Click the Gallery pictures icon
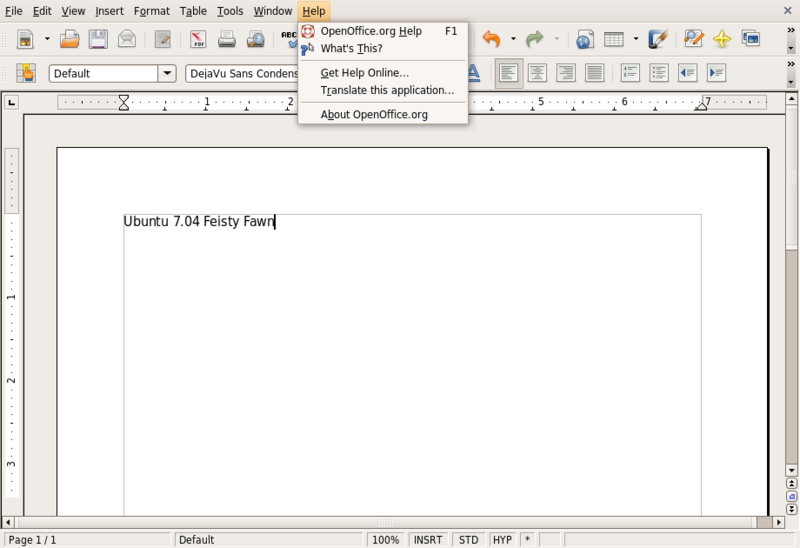Screen dimensions: 800x548 [x=751, y=39]
